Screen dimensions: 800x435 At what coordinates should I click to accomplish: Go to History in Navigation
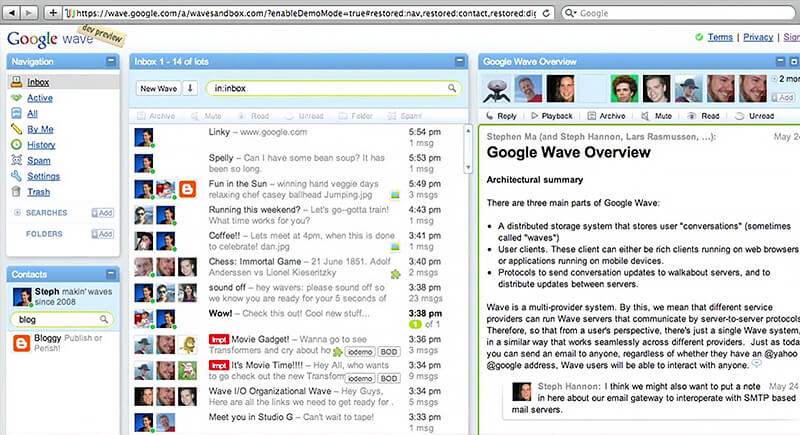(41, 145)
